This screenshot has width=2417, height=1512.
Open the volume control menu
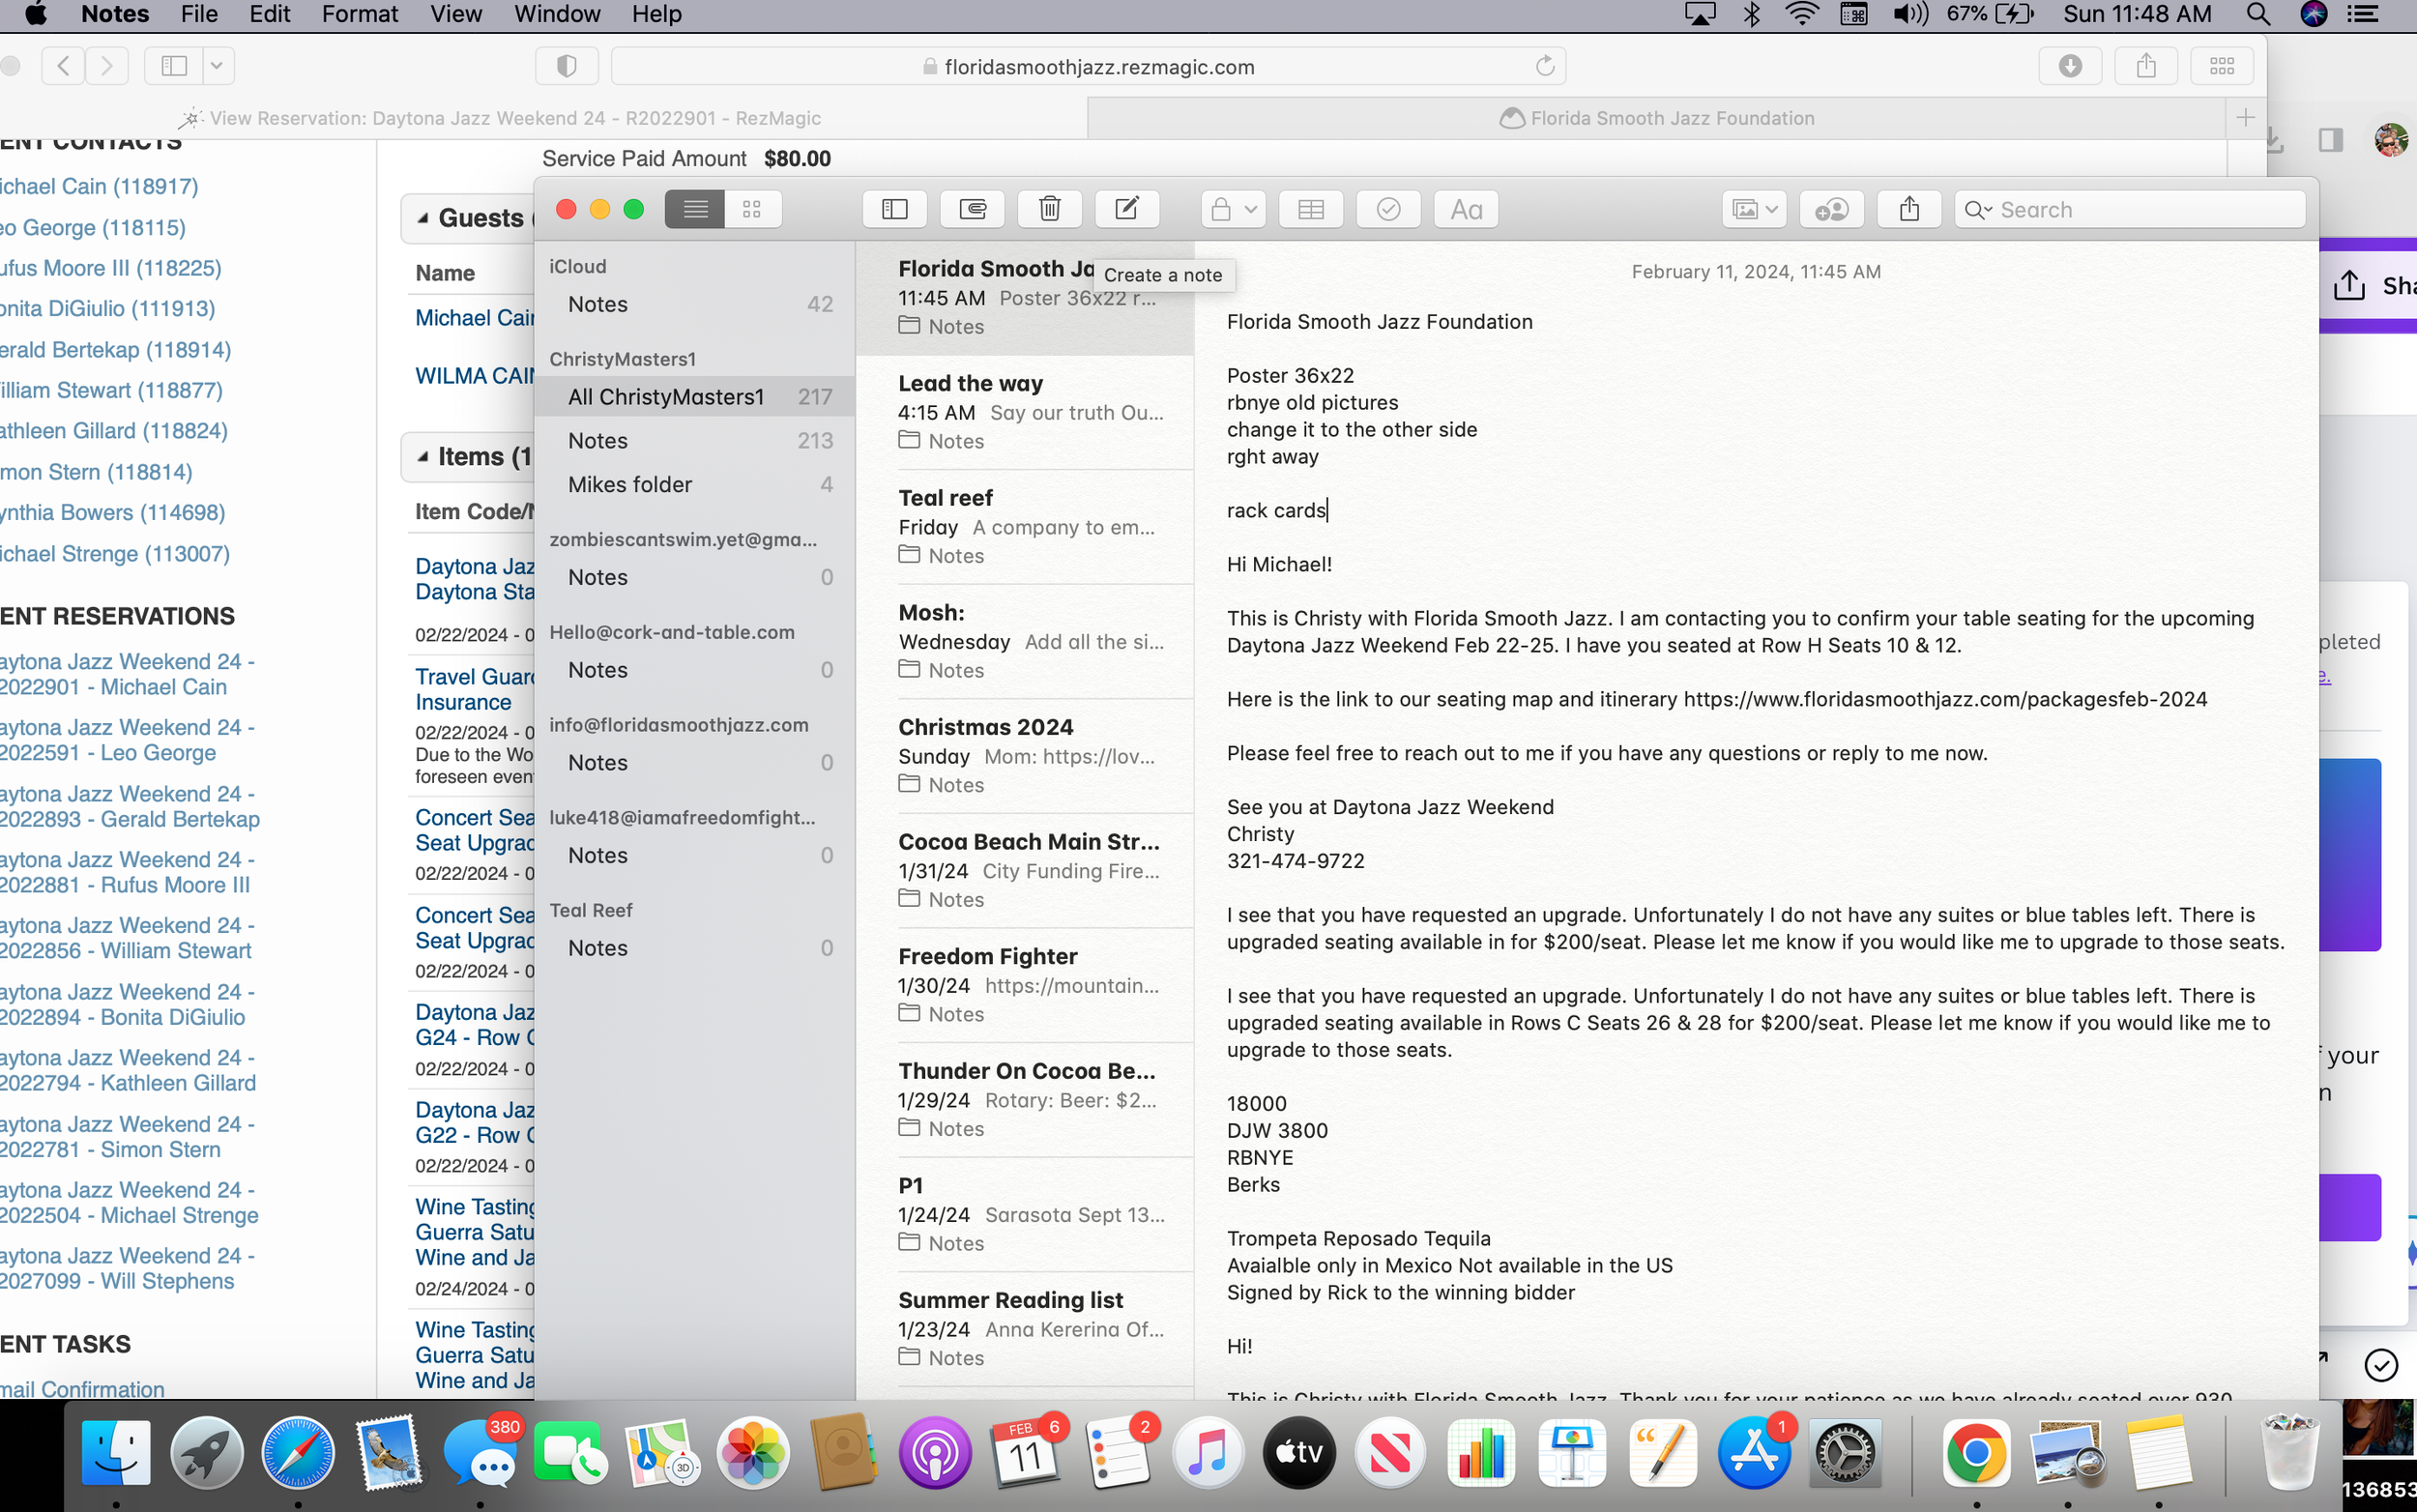pos(1910,14)
